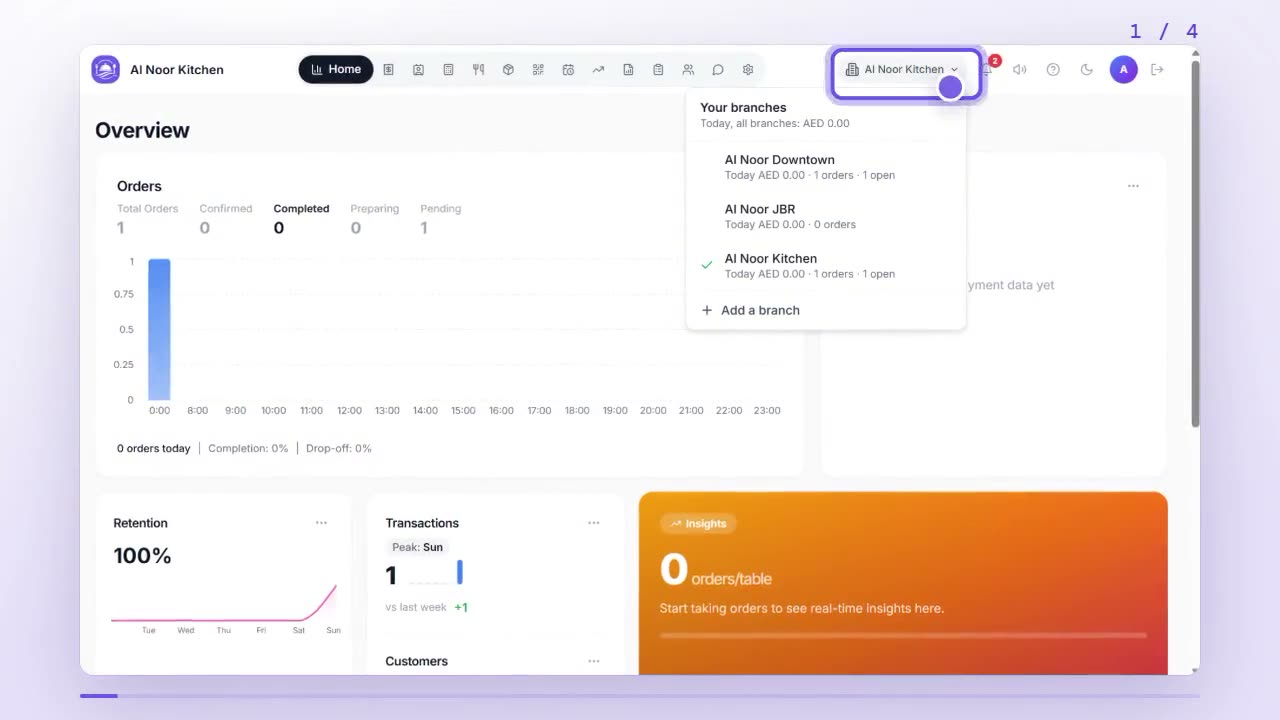Click the Peak: Sun label
Screen dimensions: 1280x720
tap(417, 547)
